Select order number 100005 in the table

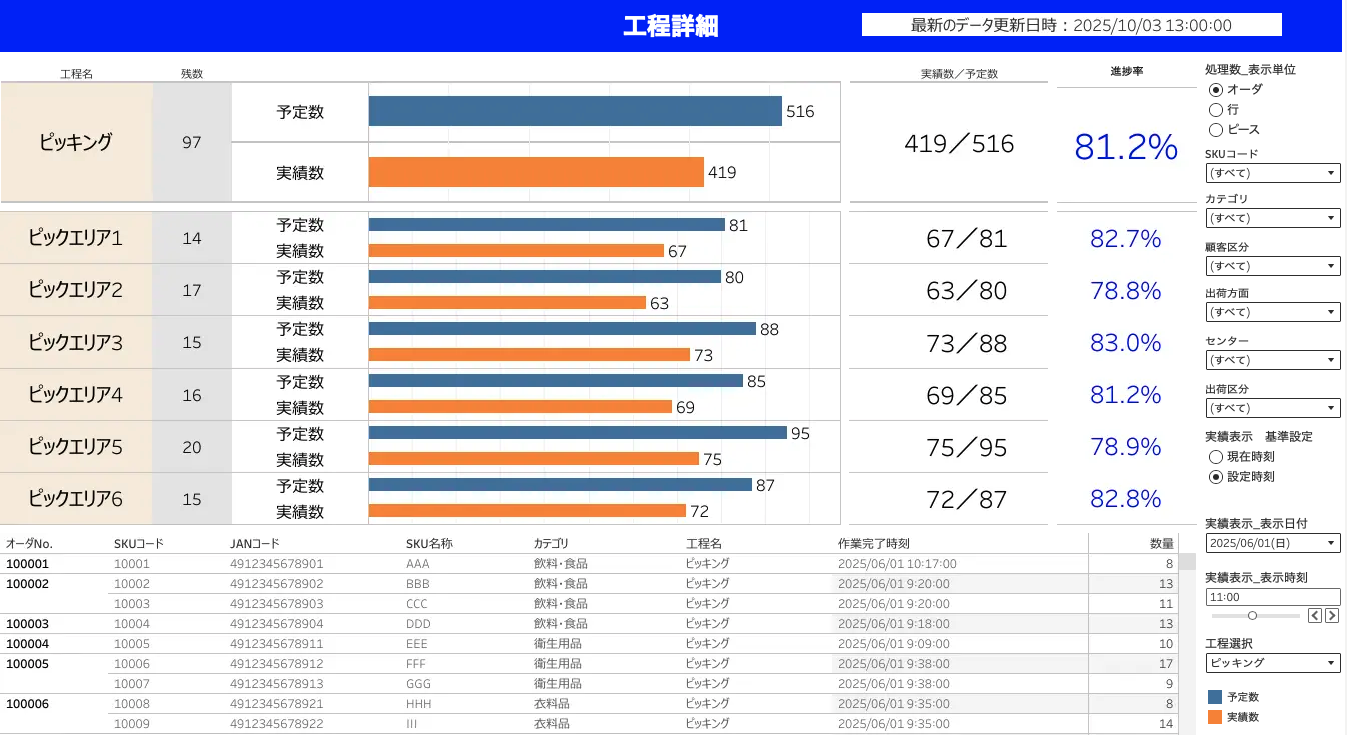pos(27,663)
